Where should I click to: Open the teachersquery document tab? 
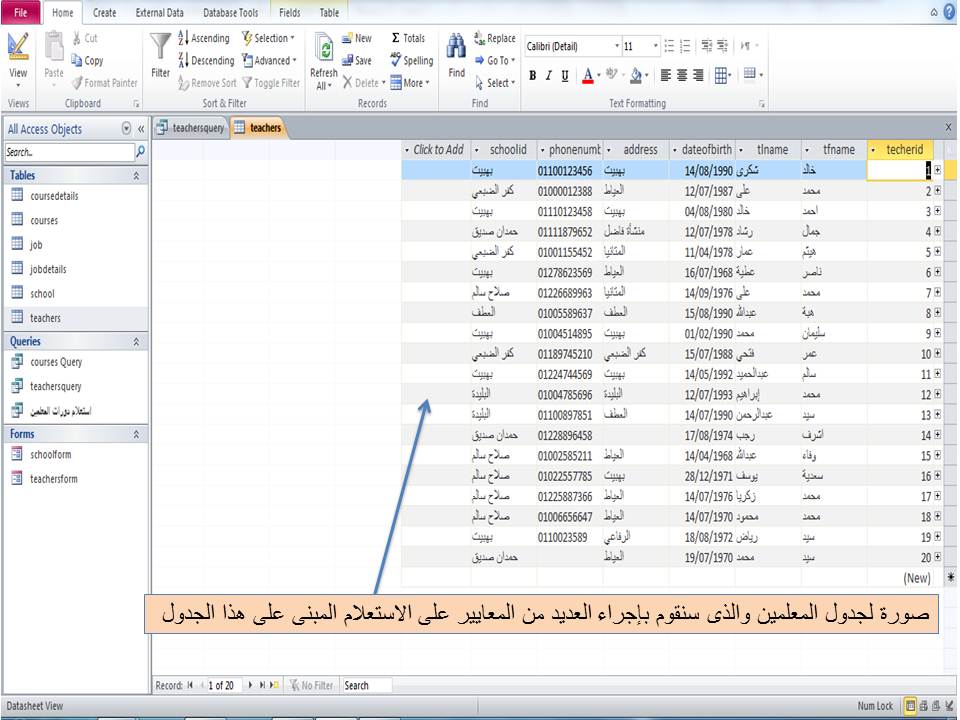pyautogui.click(x=191, y=127)
